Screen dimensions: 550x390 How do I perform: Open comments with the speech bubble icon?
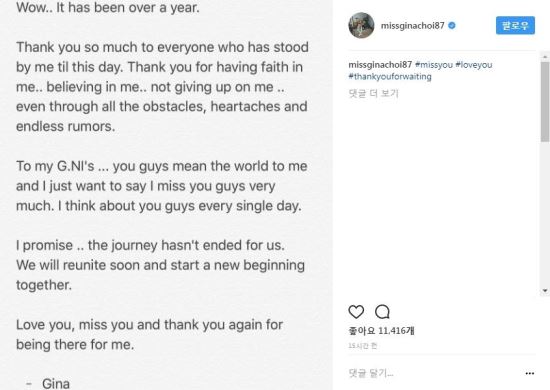pos(382,311)
